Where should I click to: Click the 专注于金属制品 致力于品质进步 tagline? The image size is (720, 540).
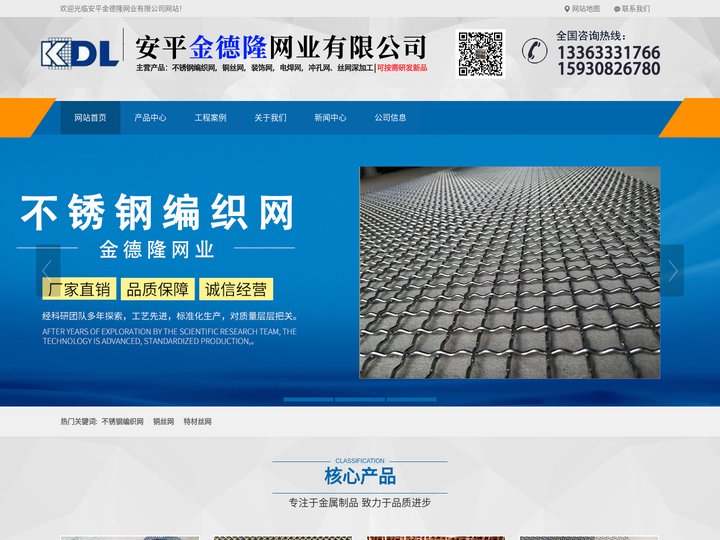click(360, 503)
